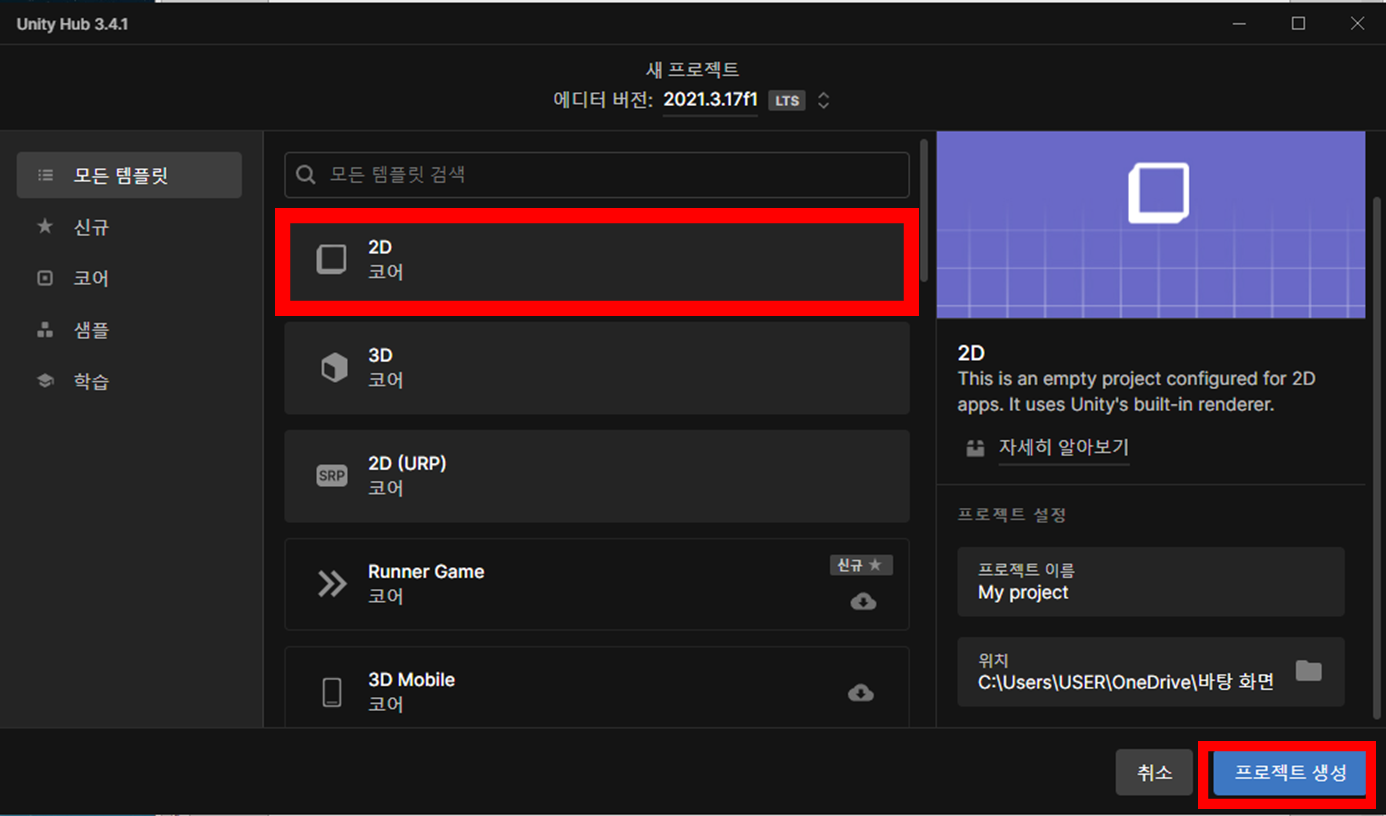Click the LTS badge
This screenshot has height=816, width=1386.
pyautogui.click(x=786, y=100)
